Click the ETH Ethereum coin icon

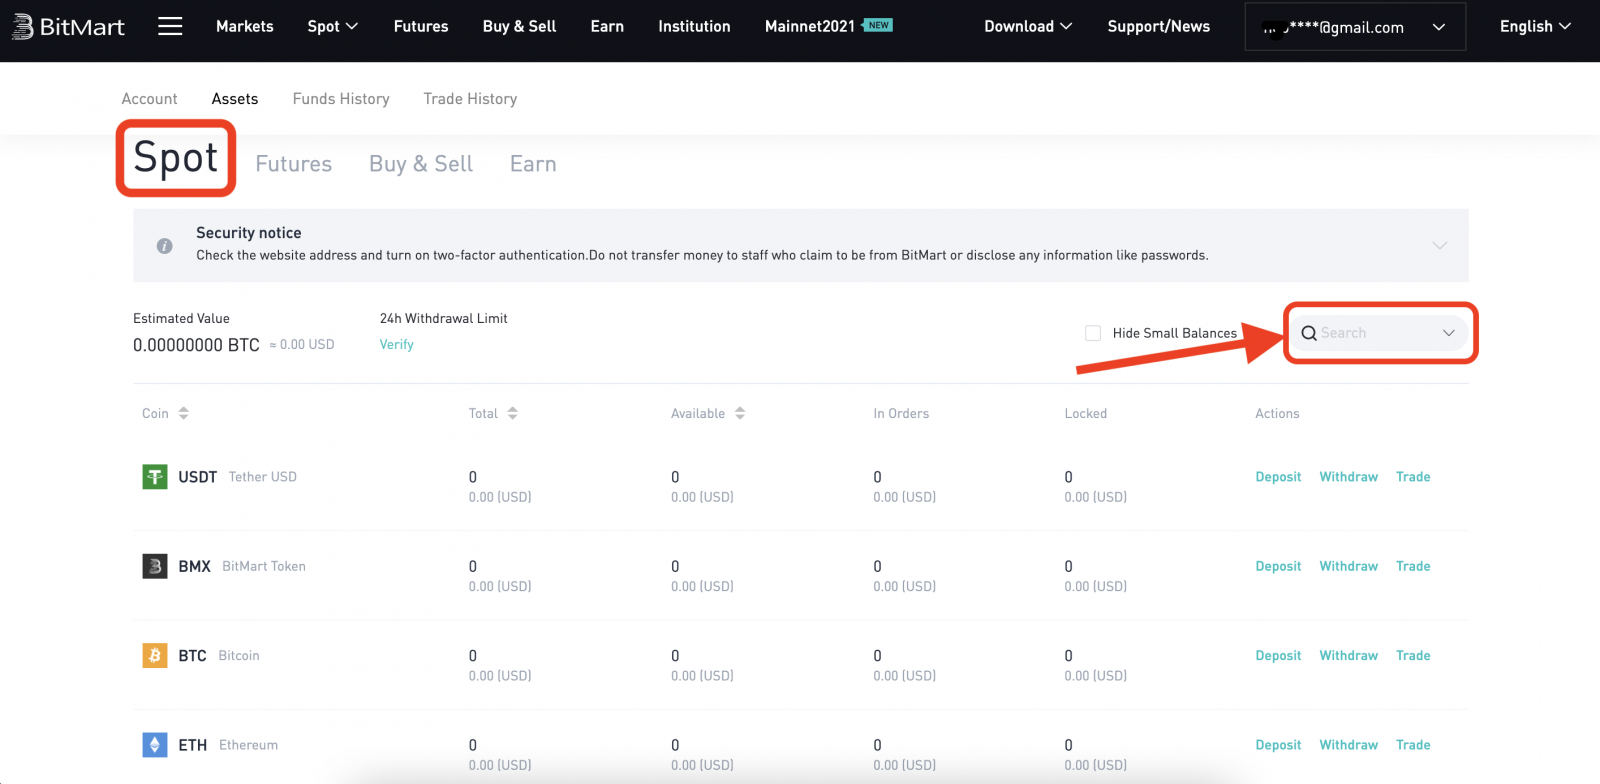click(x=154, y=745)
